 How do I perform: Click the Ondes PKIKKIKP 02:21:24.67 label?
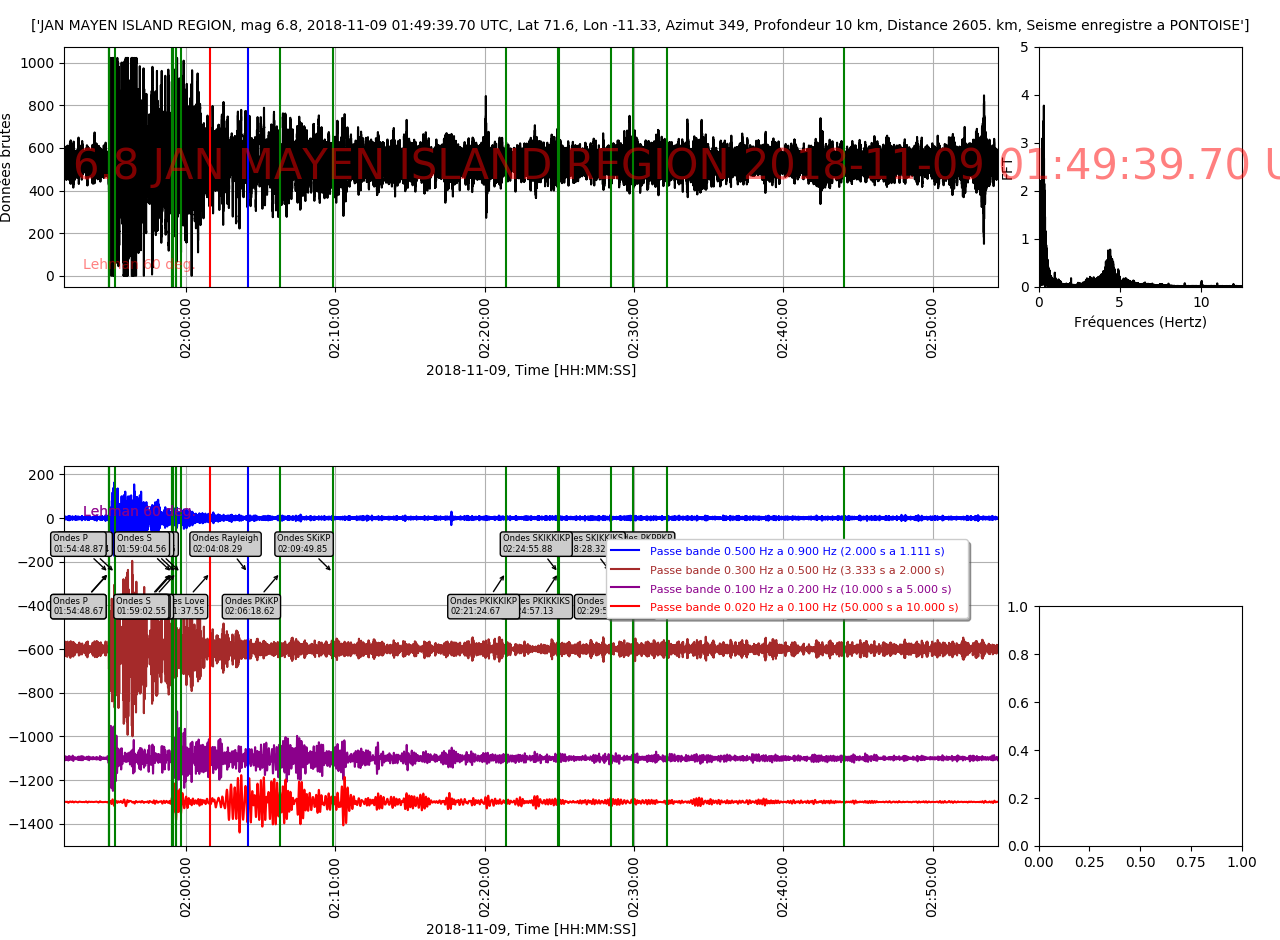click(483, 606)
